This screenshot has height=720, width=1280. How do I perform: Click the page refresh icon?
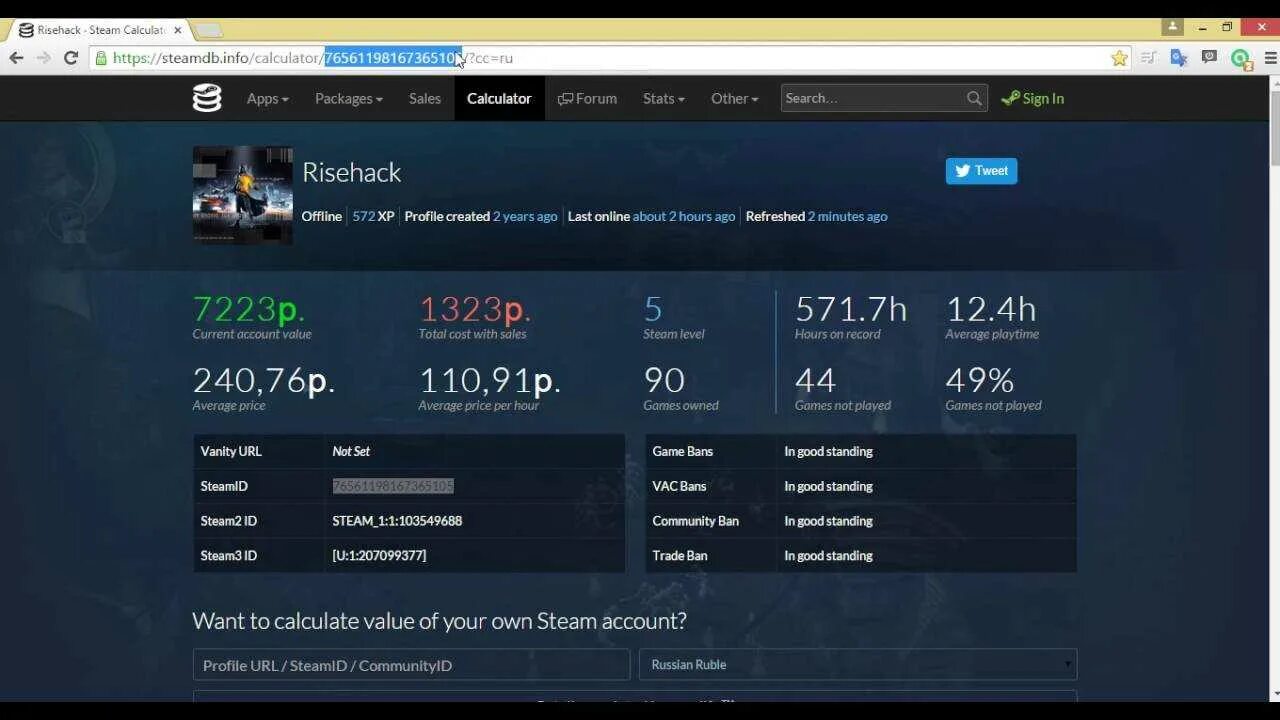tap(70, 58)
